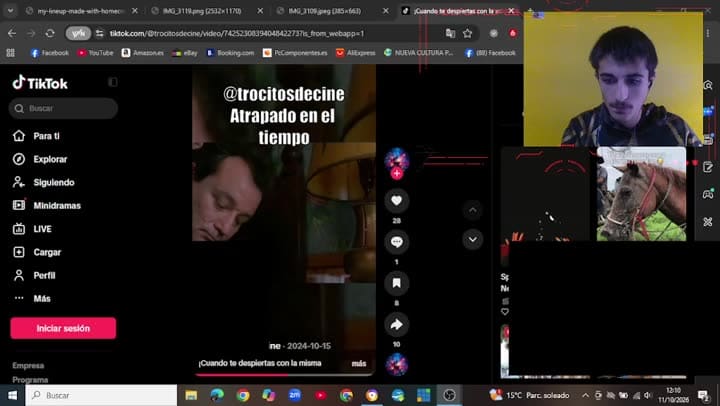Close the IMG_3119.png tab
The image size is (720, 406).
click(x=260, y=11)
